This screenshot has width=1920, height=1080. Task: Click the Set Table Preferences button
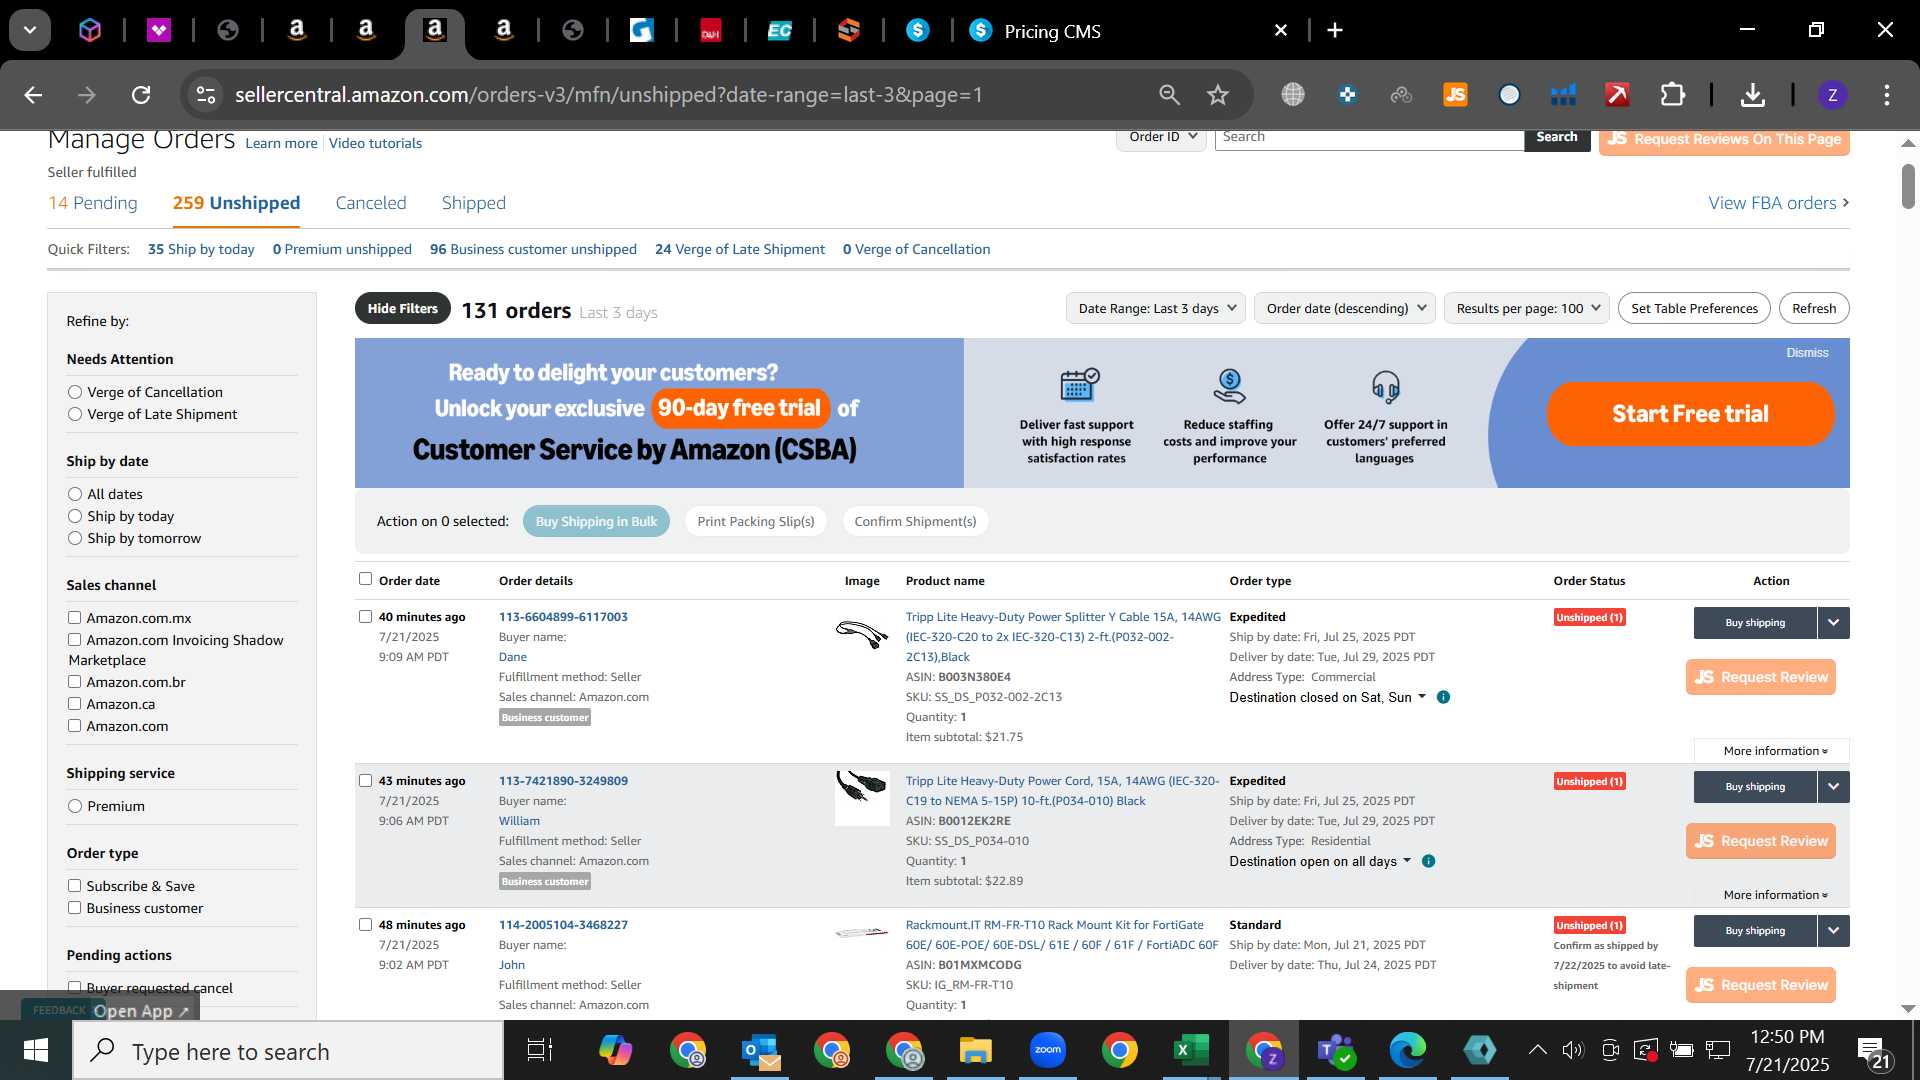coord(1694,308)
